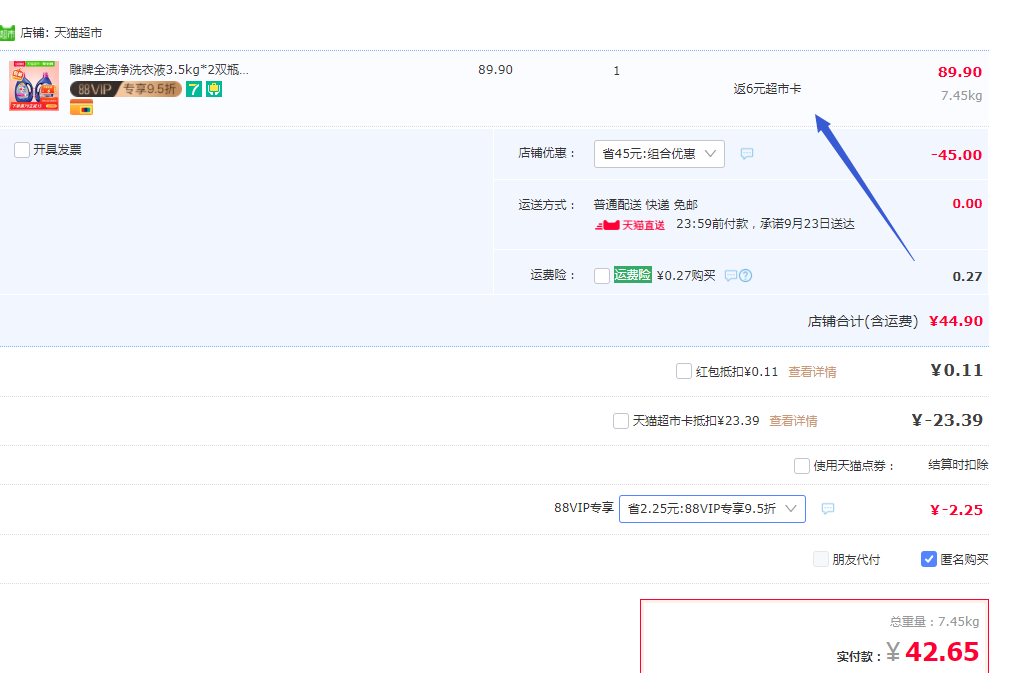
Task: Click the green 7-day return icon
Action: [x=194, y=89]
